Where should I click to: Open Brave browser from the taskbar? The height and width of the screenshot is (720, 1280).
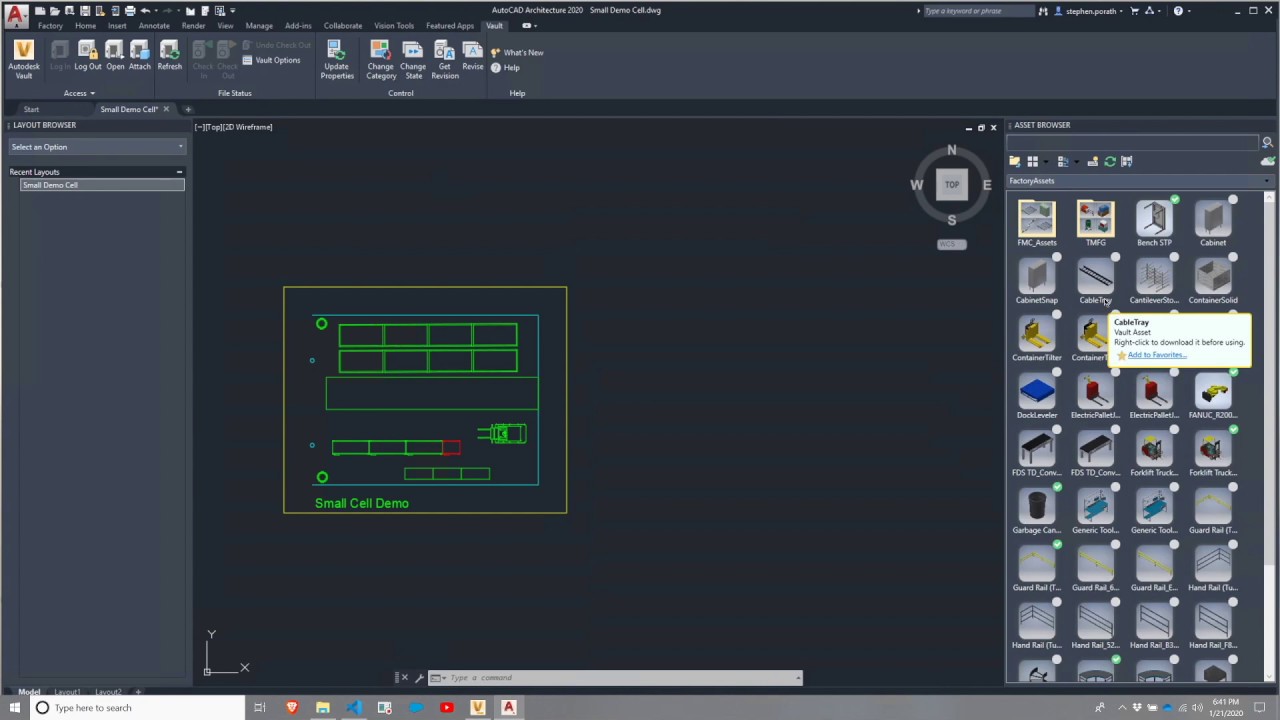click(292, 708)
